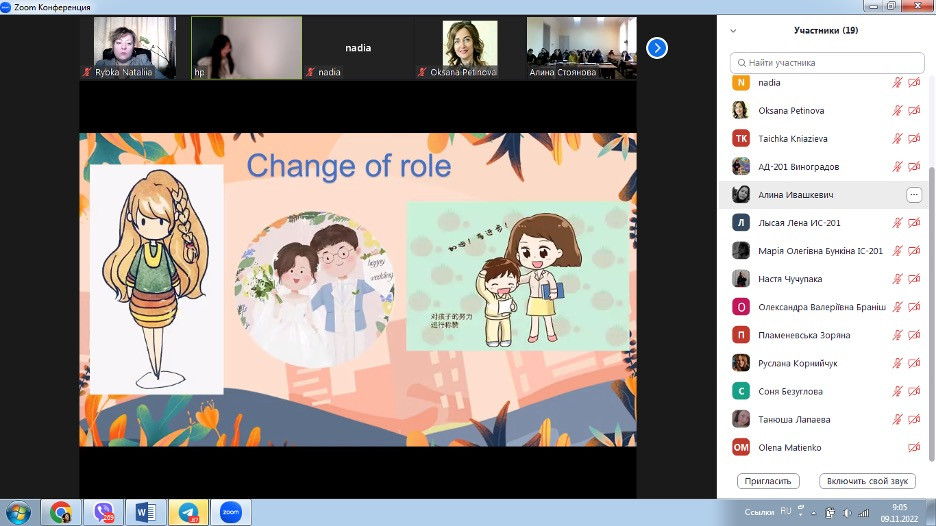
Task: Show hidden system tray icons arrow
Action: [811, 512]
